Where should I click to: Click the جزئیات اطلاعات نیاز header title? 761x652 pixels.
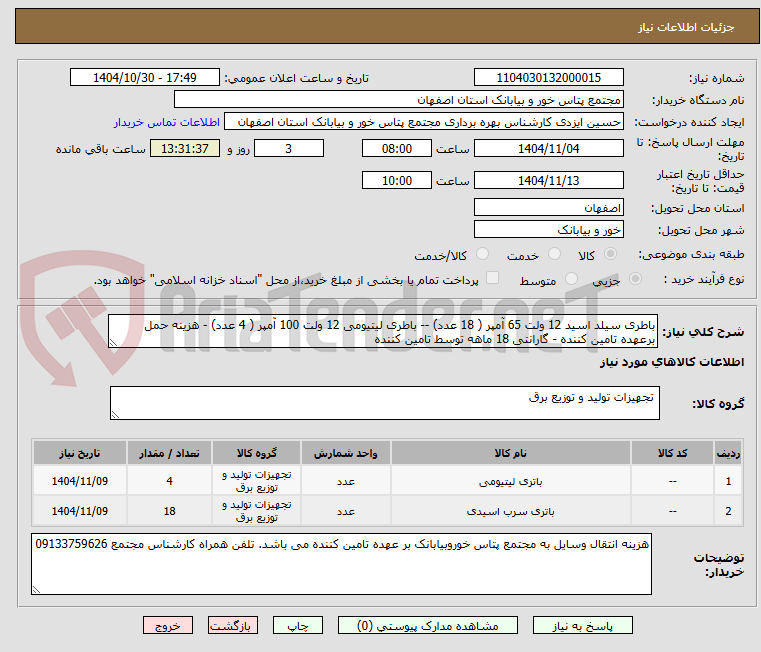686,27
